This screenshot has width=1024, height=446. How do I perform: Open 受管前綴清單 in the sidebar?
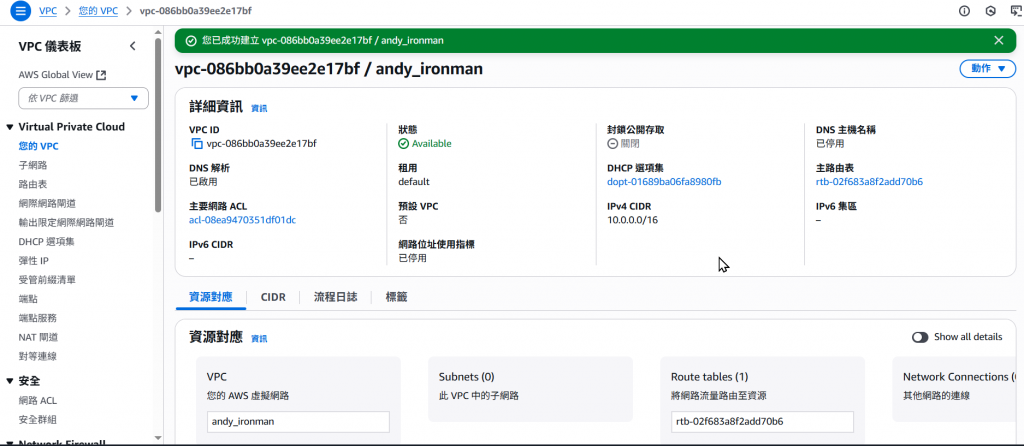[47, 279]
